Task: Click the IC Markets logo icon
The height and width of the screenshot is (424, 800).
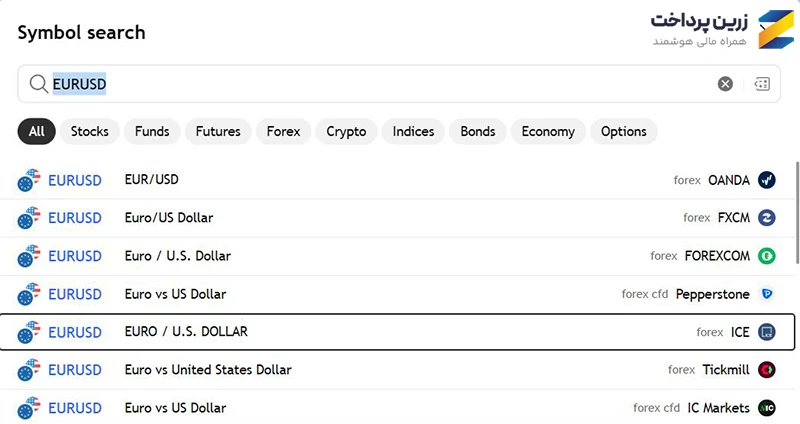Action: tap(766, 408)
